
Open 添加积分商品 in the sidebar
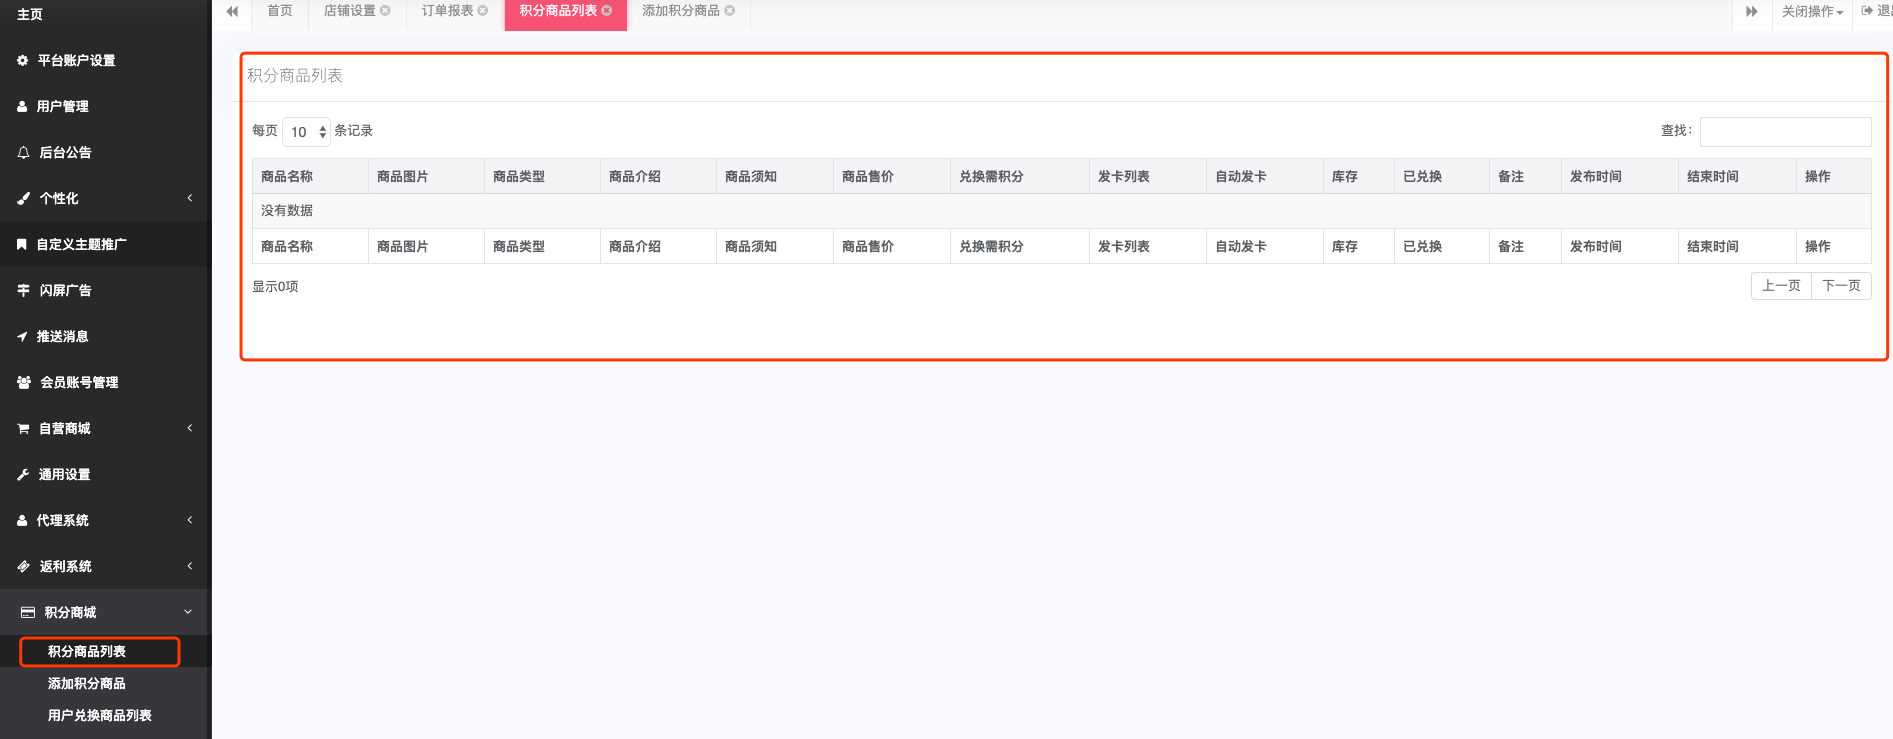87,684
